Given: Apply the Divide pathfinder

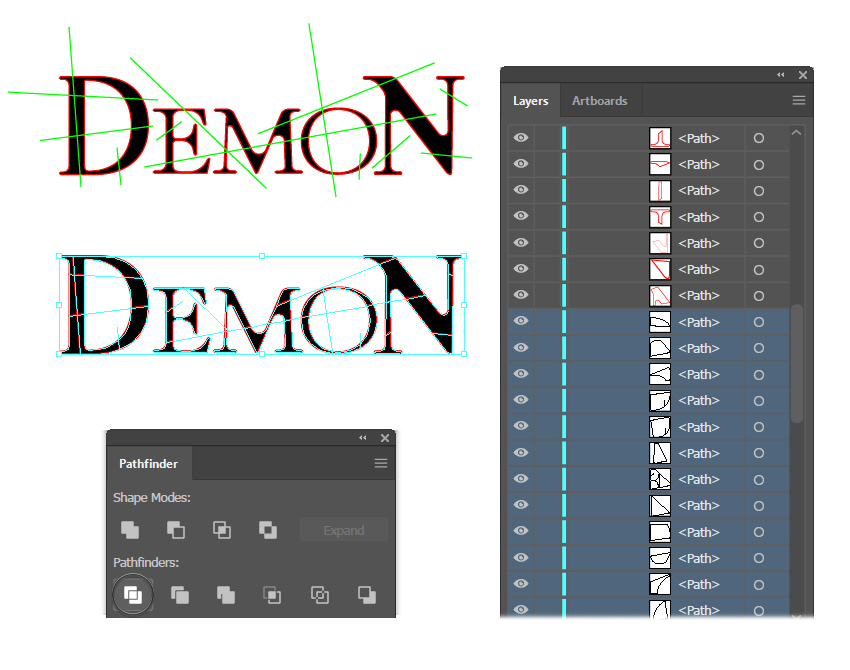Looking at the screenshot, I should point(133,595).
